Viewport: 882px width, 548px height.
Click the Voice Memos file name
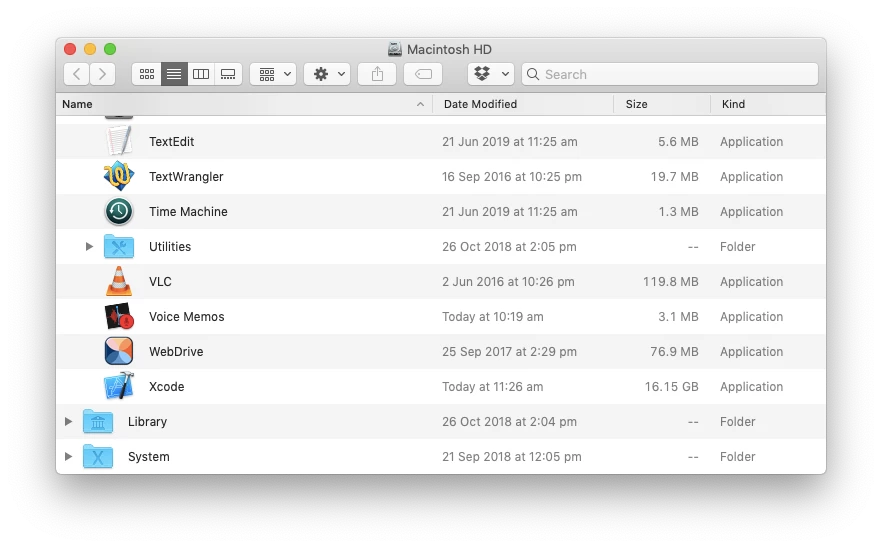[x=187, y=317]
